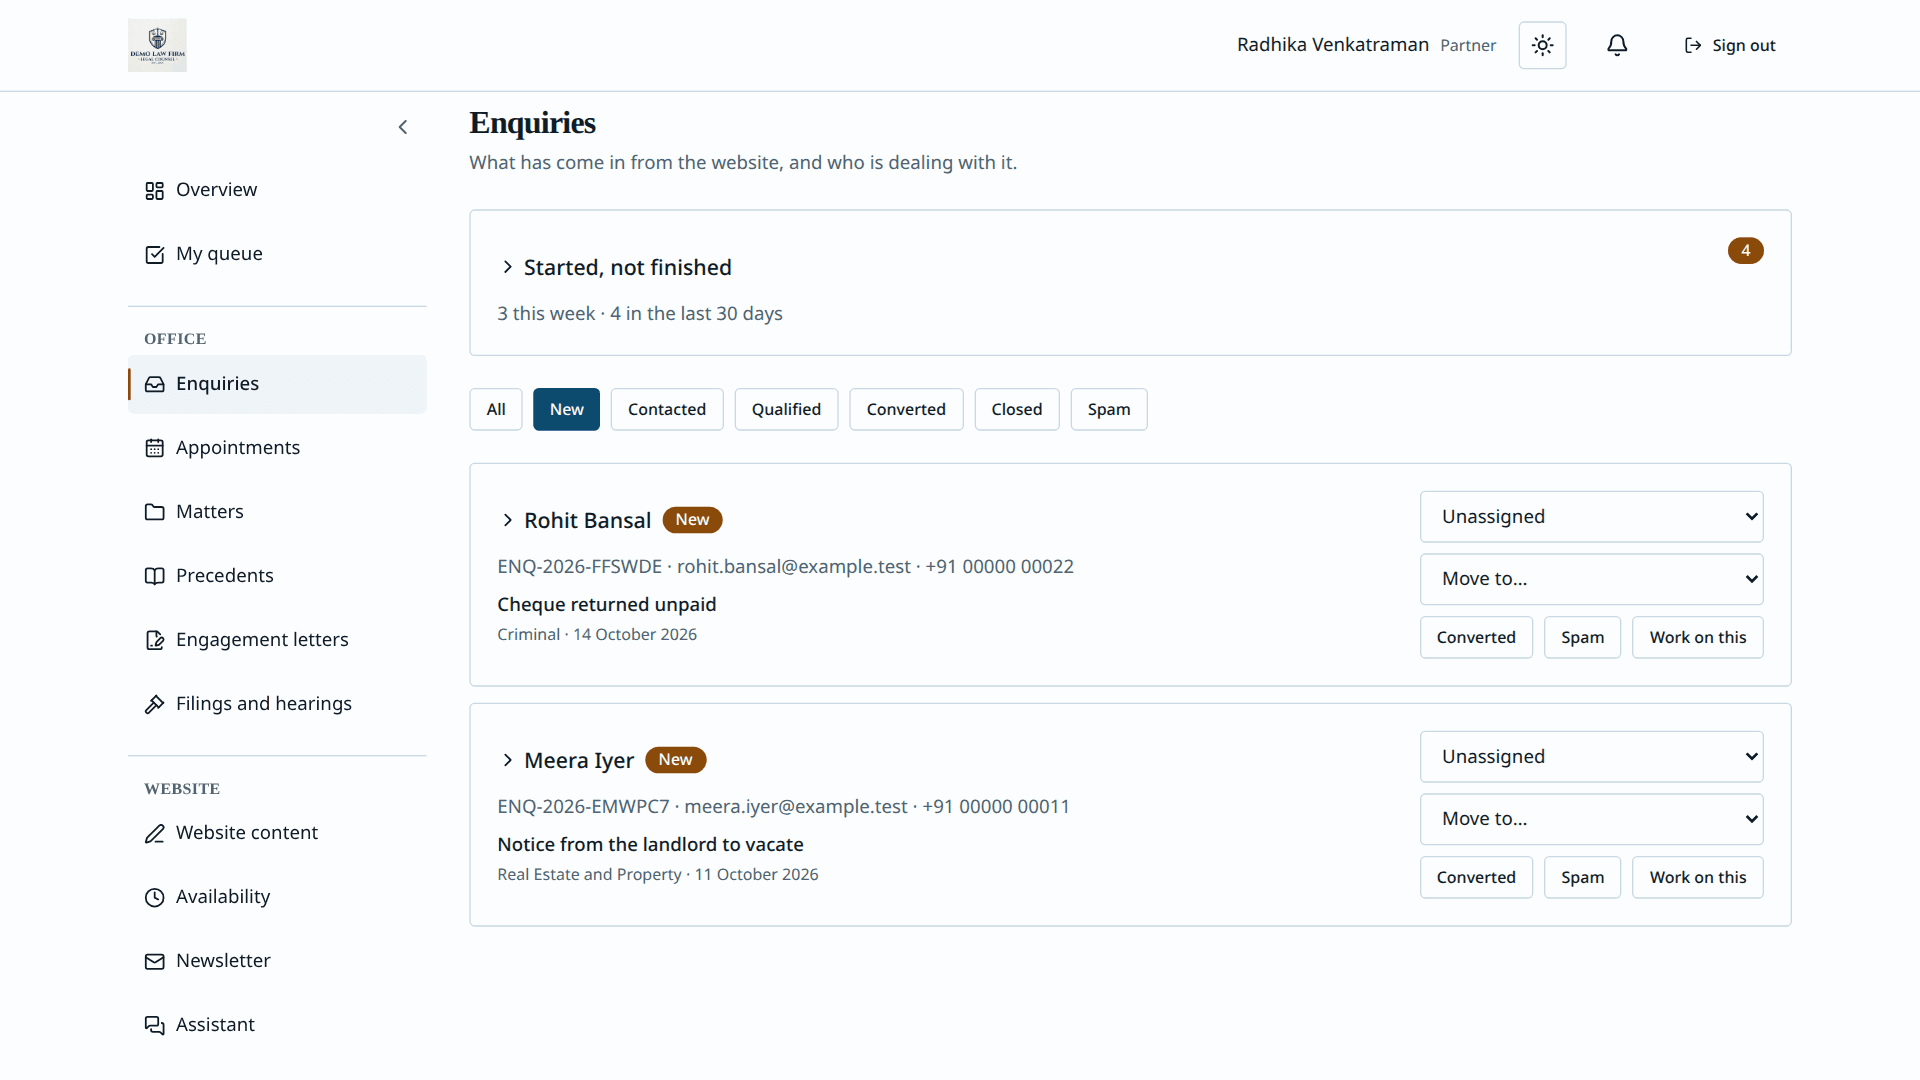Viewport: 1920px width, 1080px height.
Task: Filter by Converted status
Action: pyautogui.click(x=906, y=409)
